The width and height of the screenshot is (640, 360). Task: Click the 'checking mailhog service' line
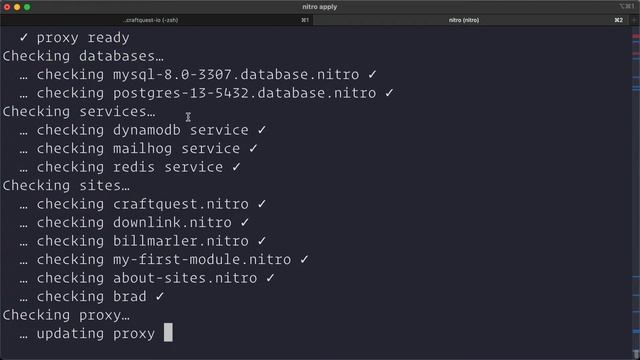pos(138,149)
